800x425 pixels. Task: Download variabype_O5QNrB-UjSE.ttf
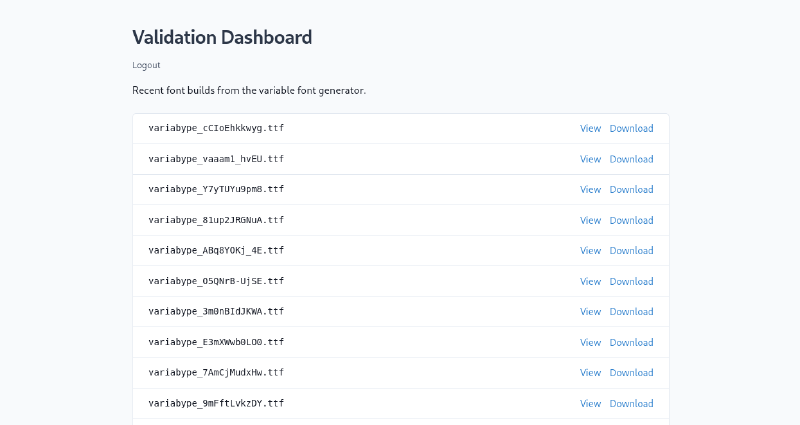631,282
